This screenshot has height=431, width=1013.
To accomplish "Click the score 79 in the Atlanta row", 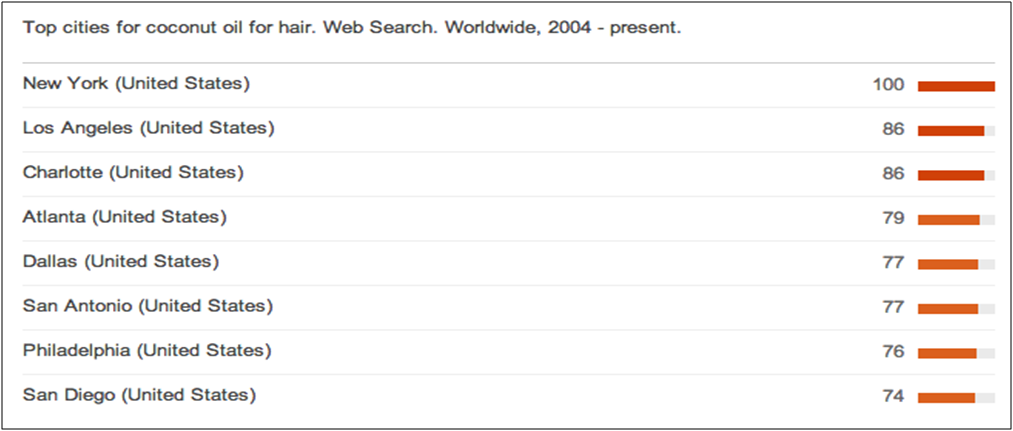I will pos(893,218).
